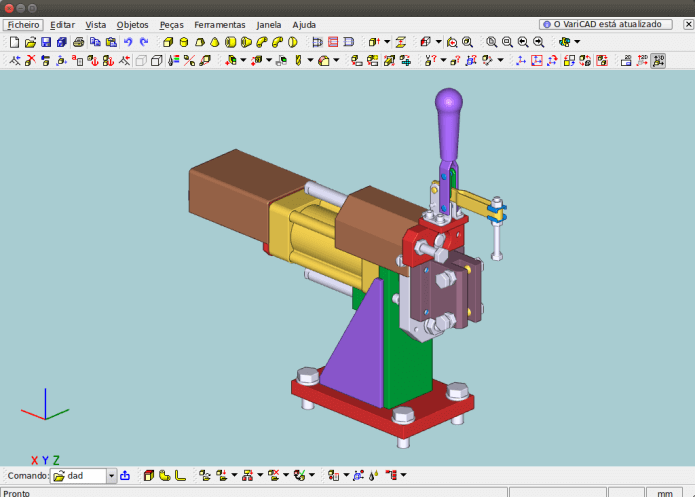Save the file with the floppy disk icon
695x497 pixels.
pos(46,42)
